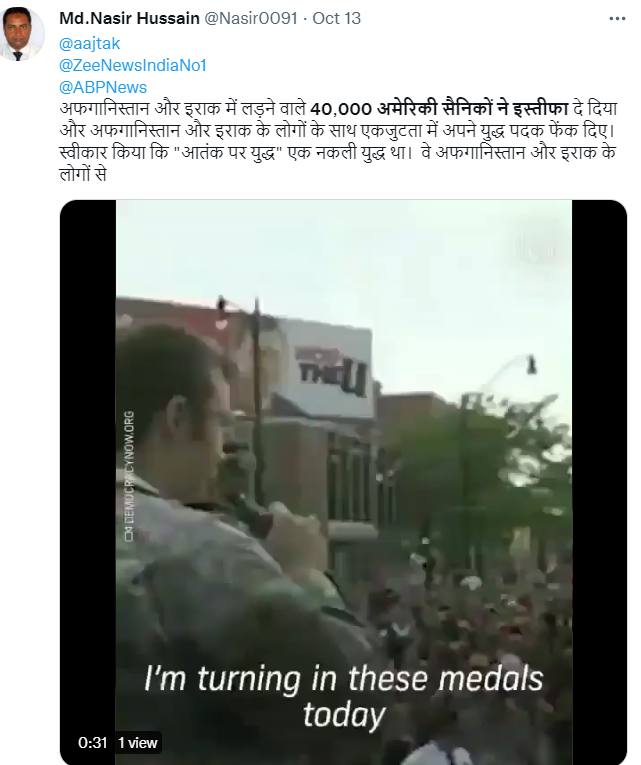This screenshot has width=641, height=765.
Task: Click the 'I'm turning in these medals' caption
Action: pos(343,679)
